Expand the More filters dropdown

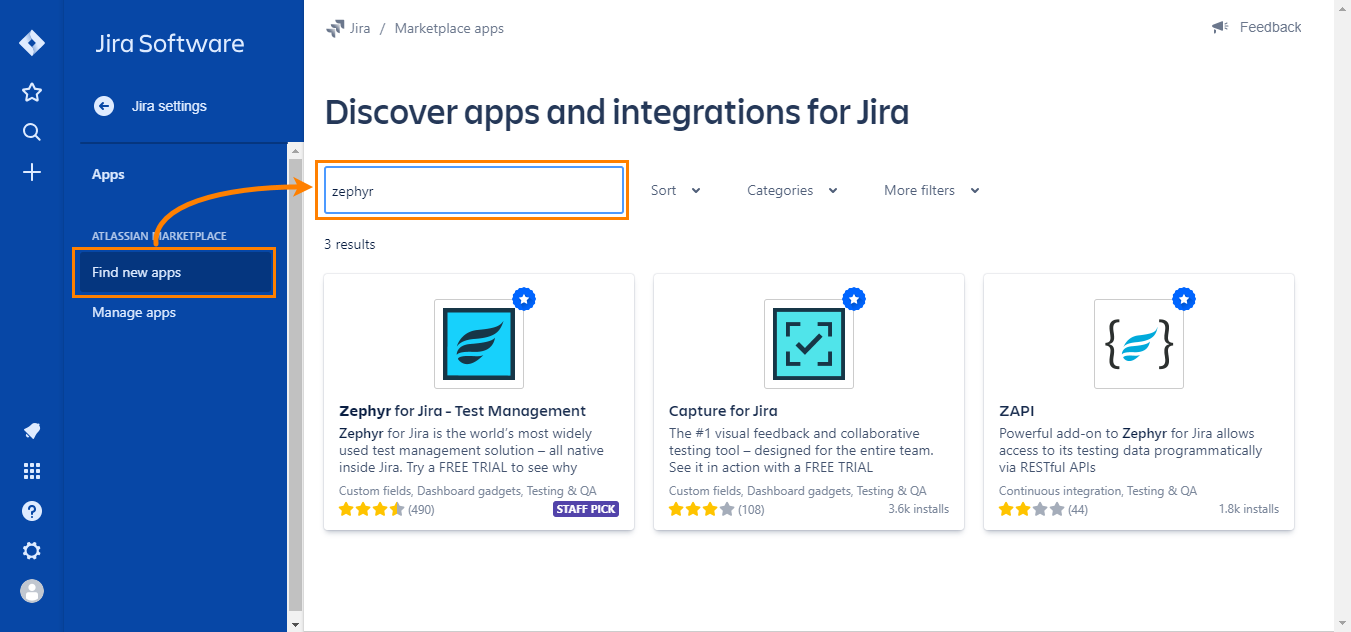(x=932, y=190)
